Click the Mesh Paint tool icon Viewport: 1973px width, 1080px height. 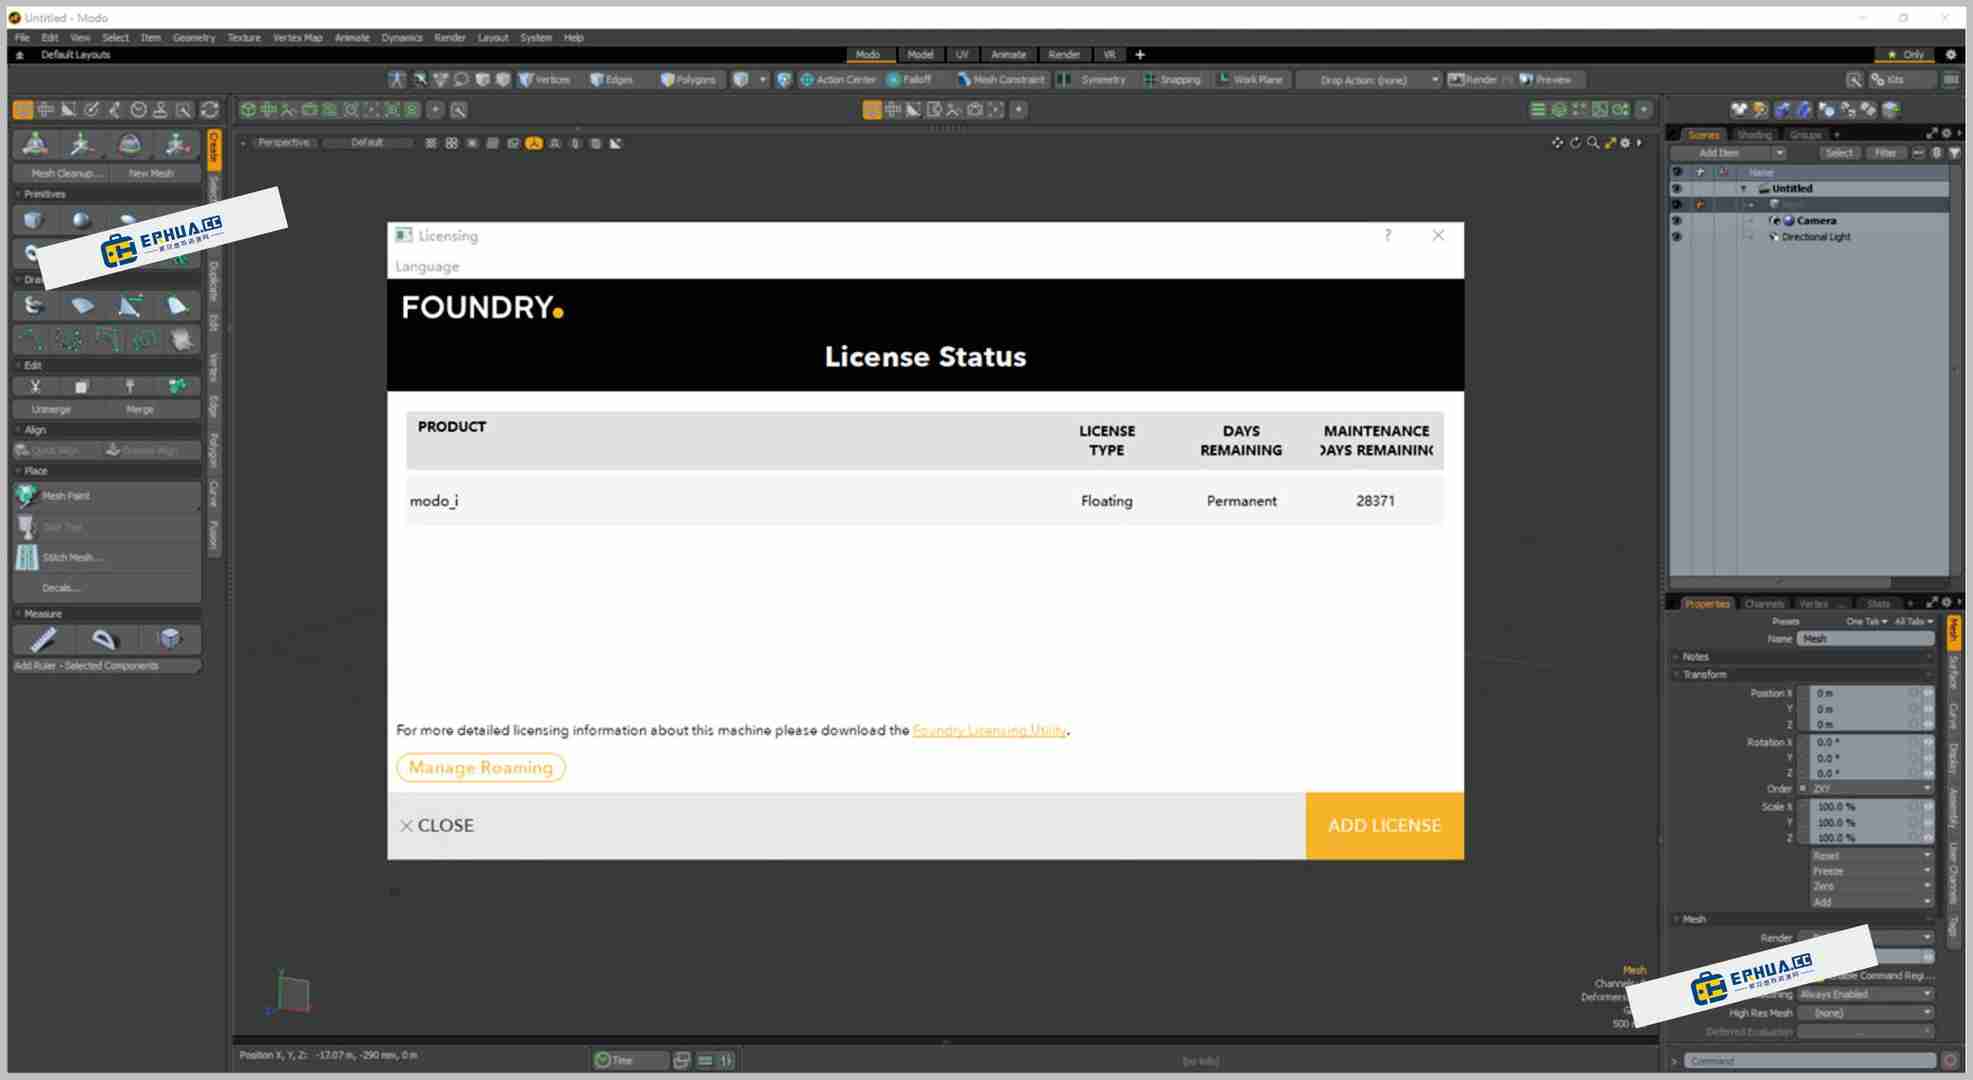coord(27,496)
